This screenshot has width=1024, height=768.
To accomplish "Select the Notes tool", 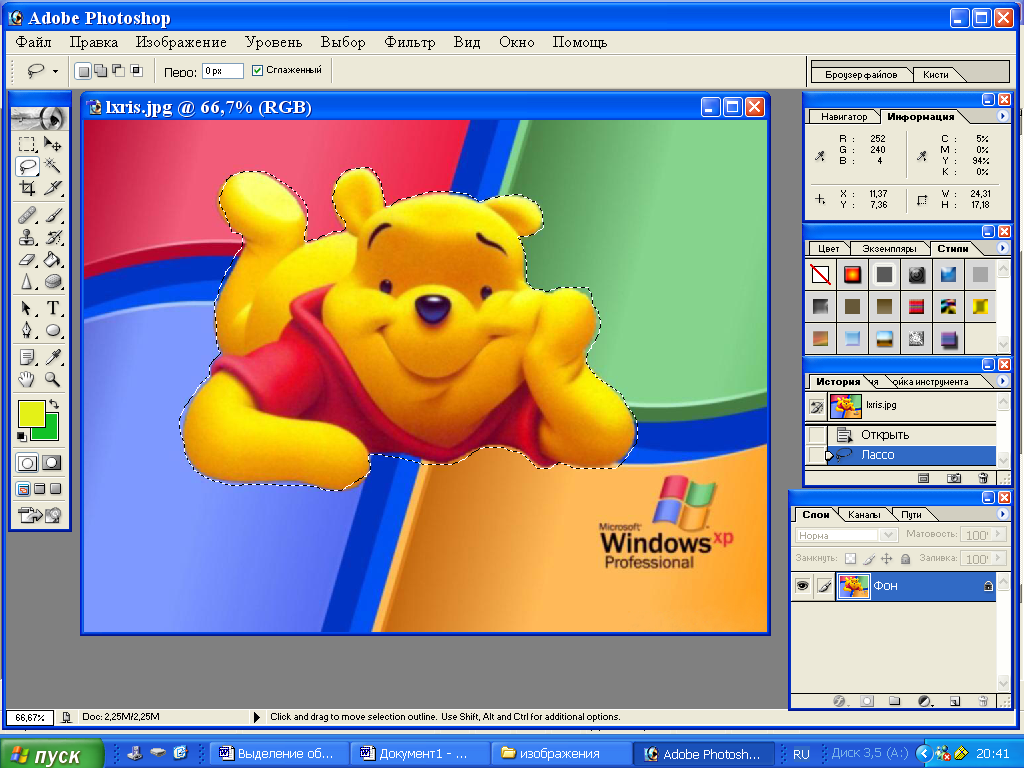I will 27,357.
